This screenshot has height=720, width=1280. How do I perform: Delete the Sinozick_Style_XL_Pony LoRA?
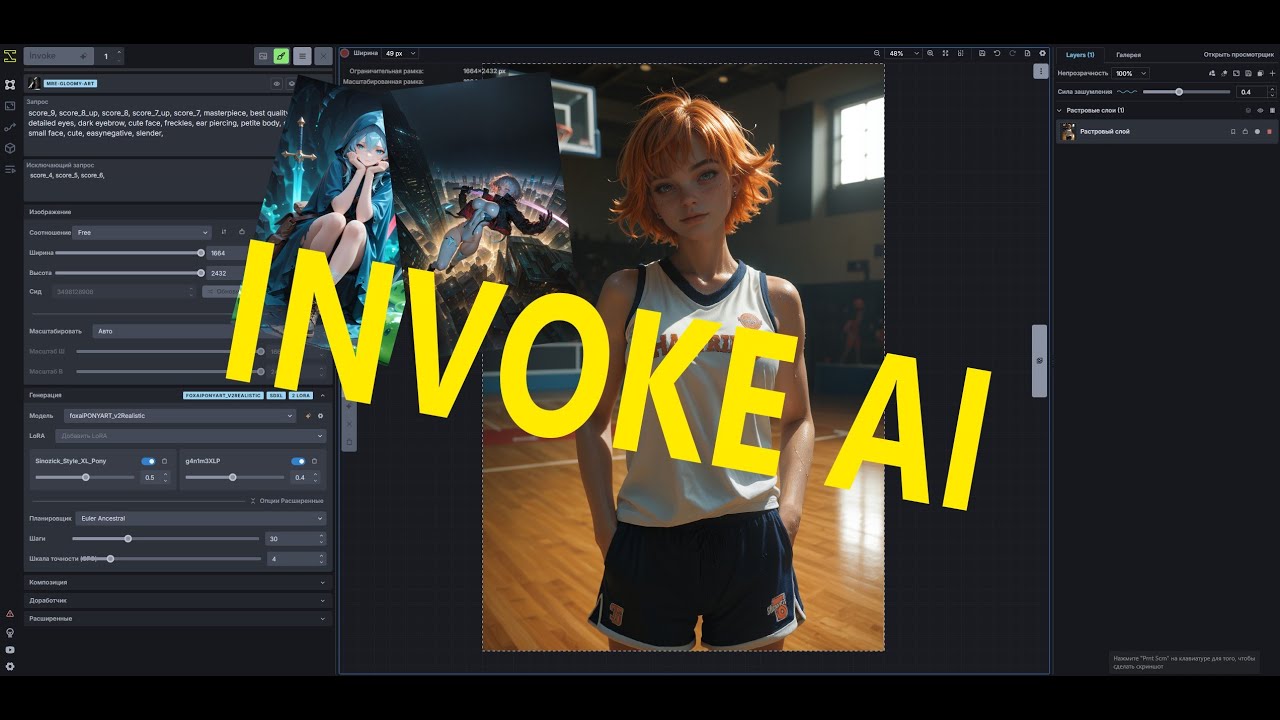(x=165, y=461)
